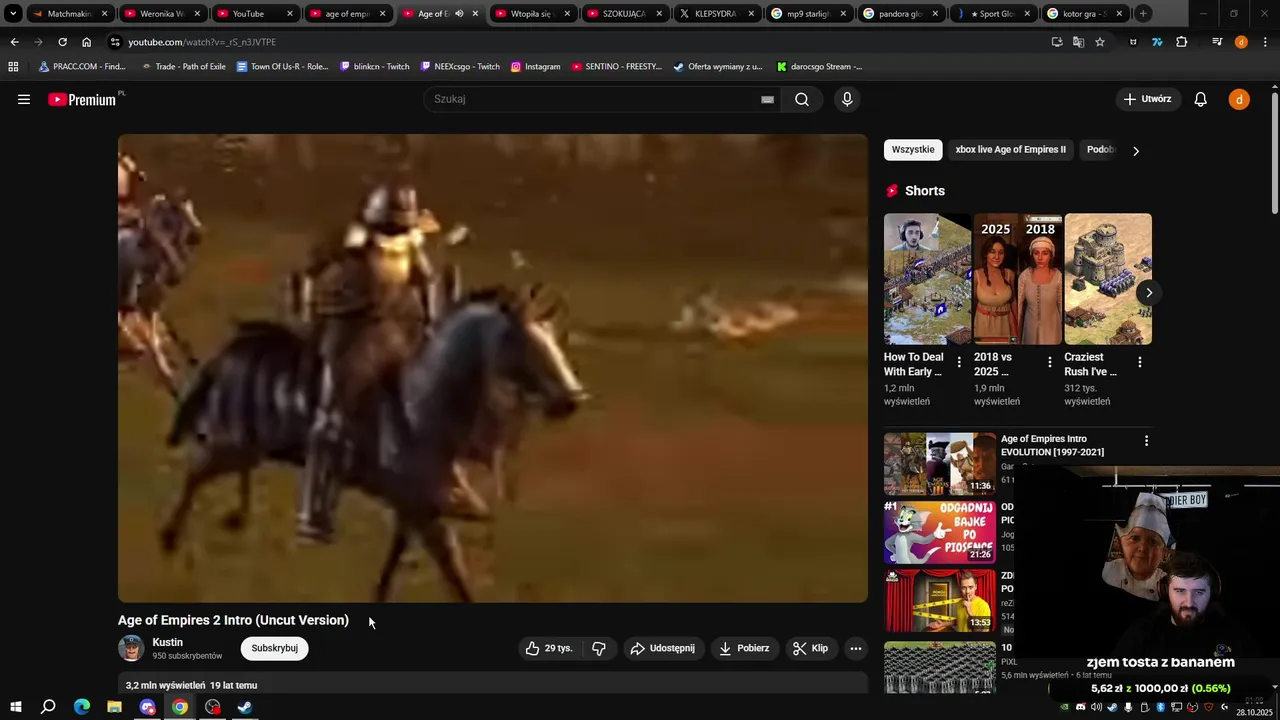Click the video title 'Age of Empires 2 Intro (Uncut Version)'
This screenshot has width=1280, height=720.
(x=233, y=620)
